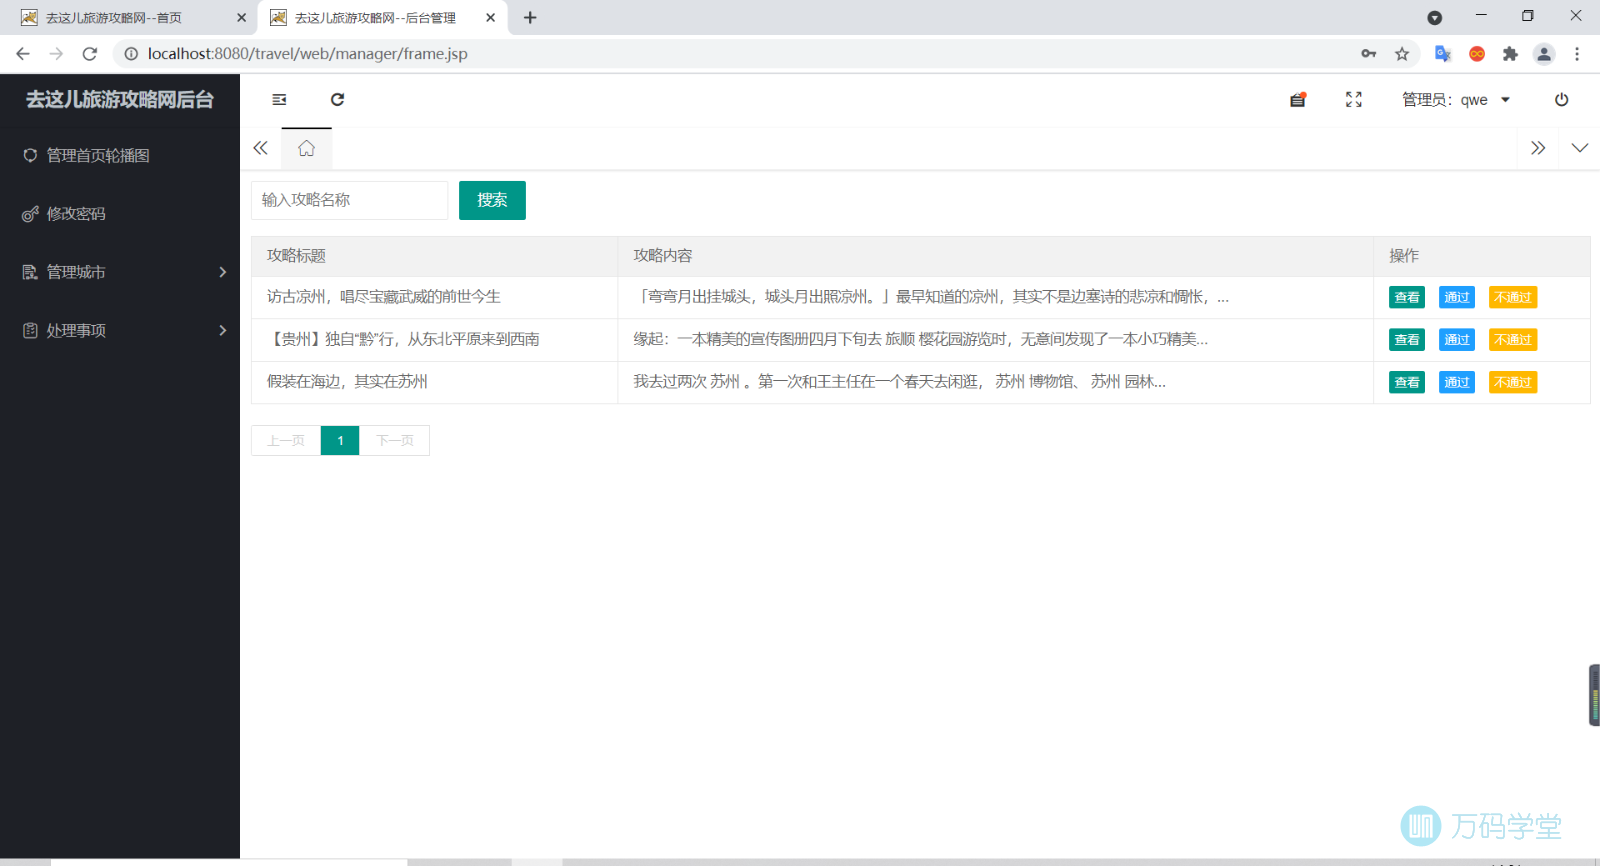1600x866 pixels.
Task: Switch to the 后台管理 browser tab
Action: pos(382,18)
